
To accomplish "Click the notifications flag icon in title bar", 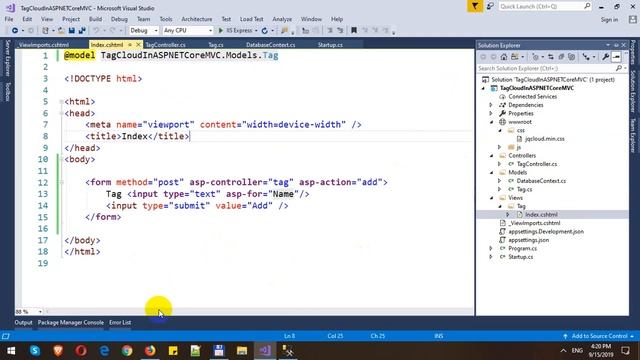I will [x=475, y=6].
